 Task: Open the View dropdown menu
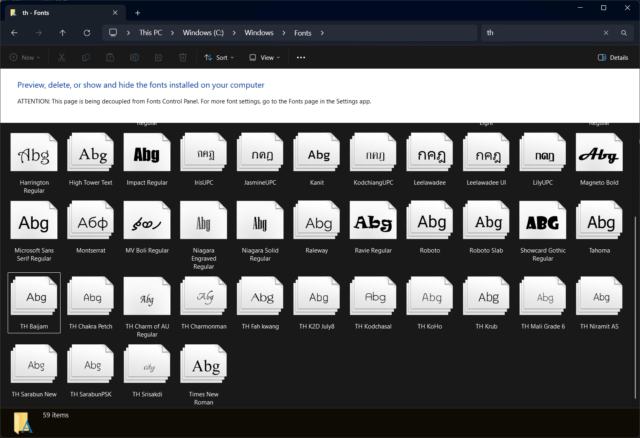coord(264,58)
